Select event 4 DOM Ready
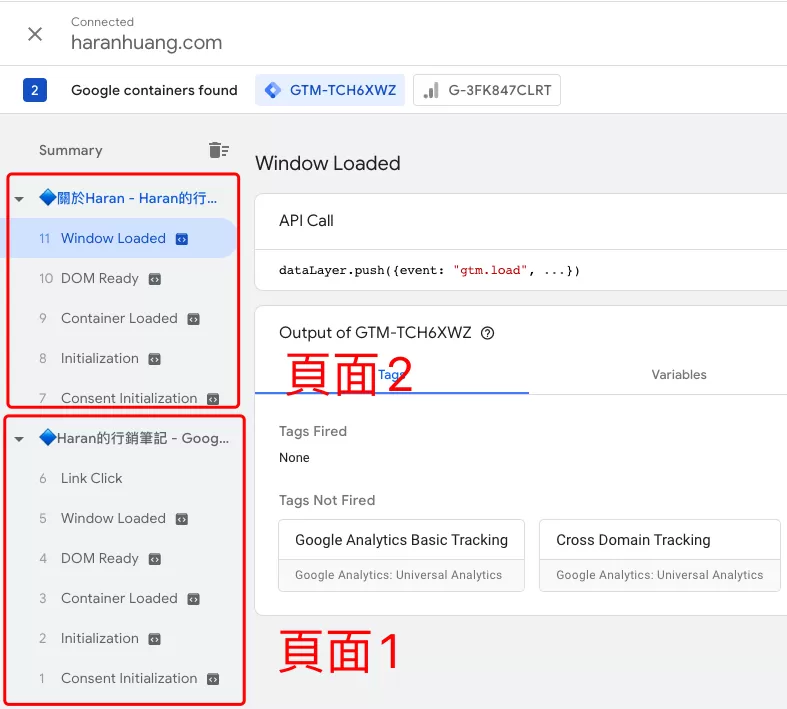The height and width of the screenshot is (709, 787). click(118, 558)
